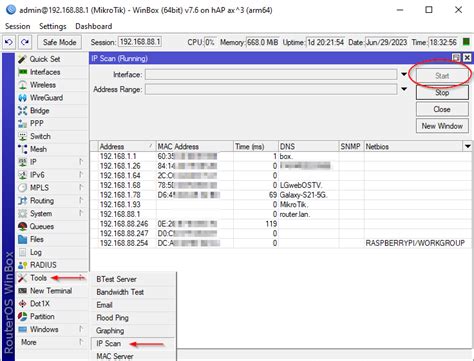Select row with address 192.168.1.1
This screenshot has width=474, height=361.
click(x=281, y=156)
